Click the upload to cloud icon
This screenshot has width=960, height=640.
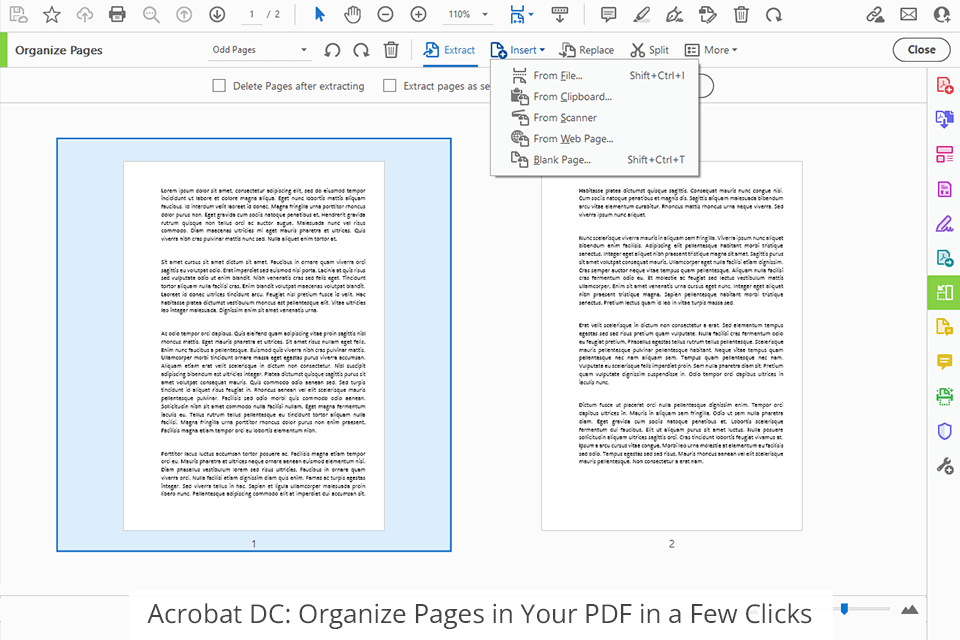(84, 14)
